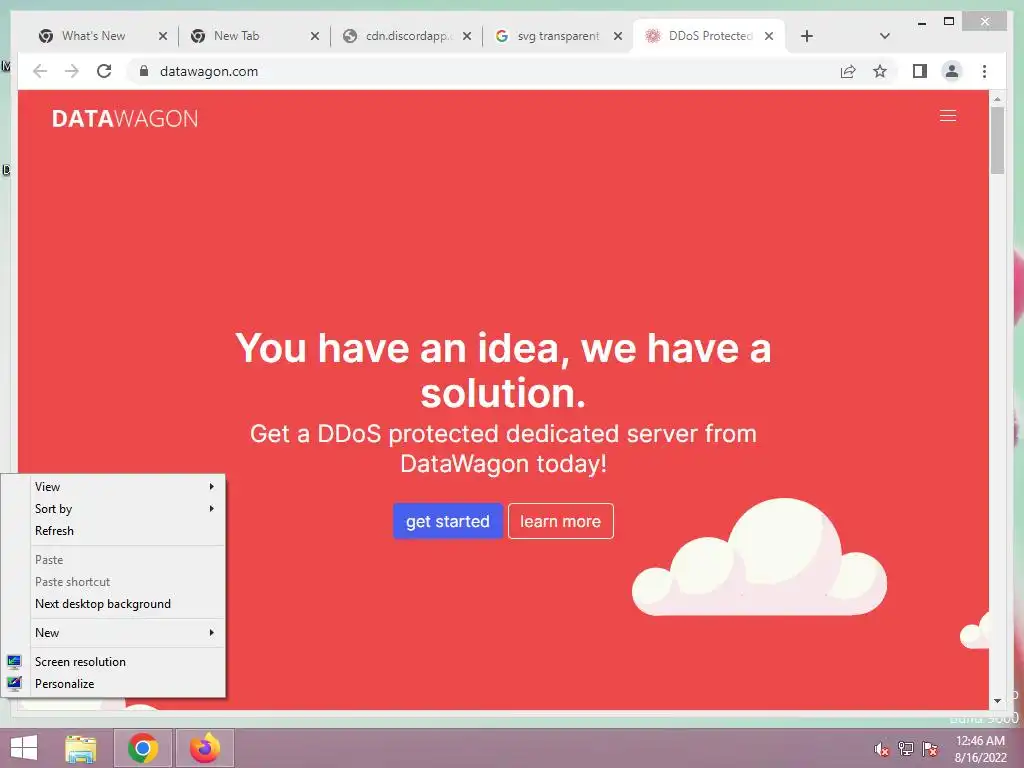1024x768 pixels.
Task: Open the Chrome profile avatar
Action: (952, 71)
